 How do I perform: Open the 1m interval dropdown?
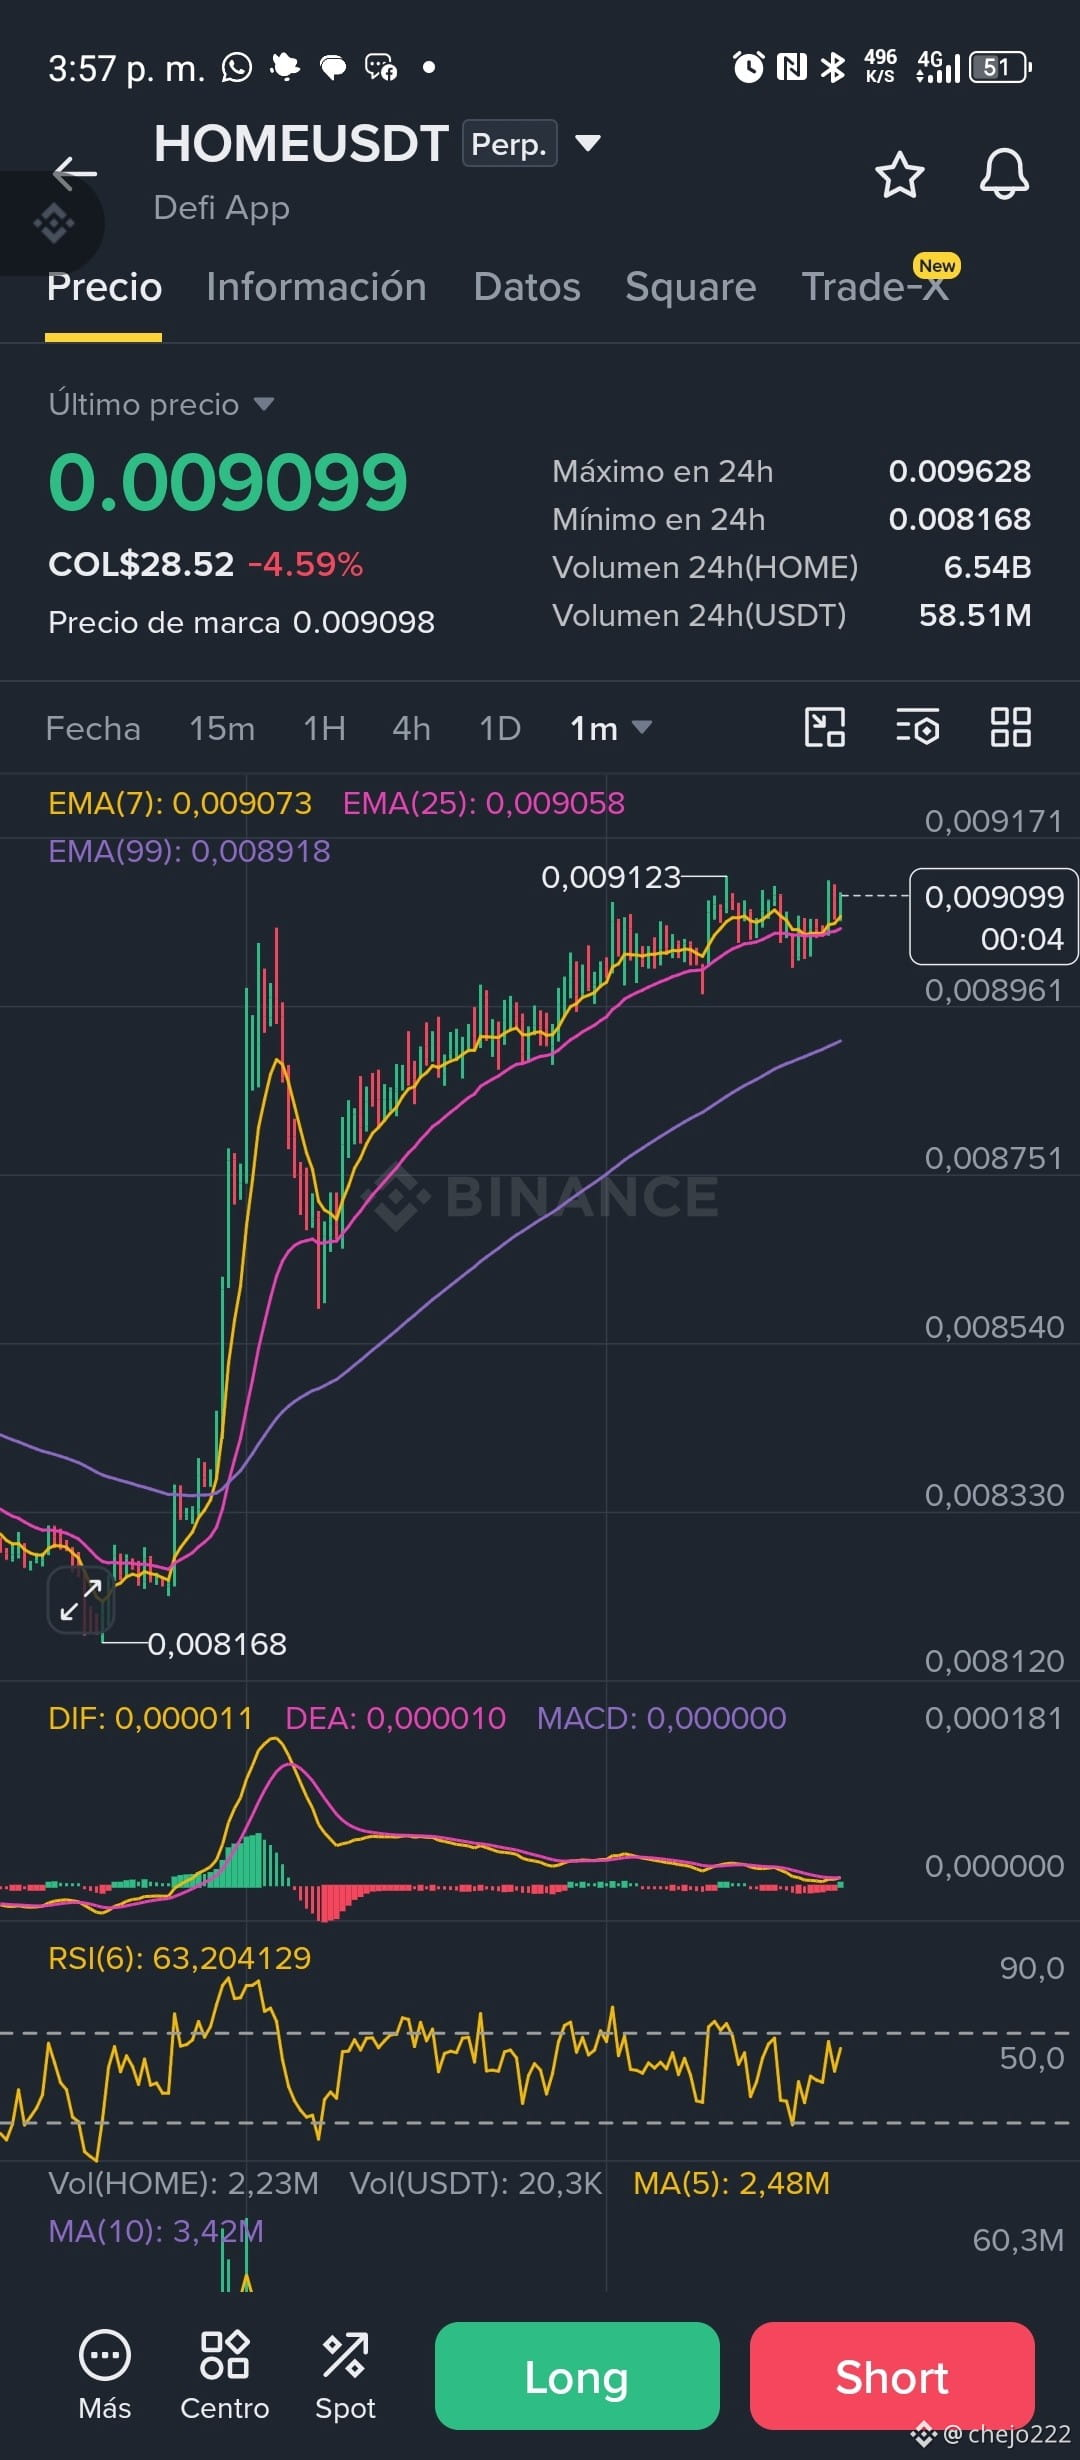point(610,728)
